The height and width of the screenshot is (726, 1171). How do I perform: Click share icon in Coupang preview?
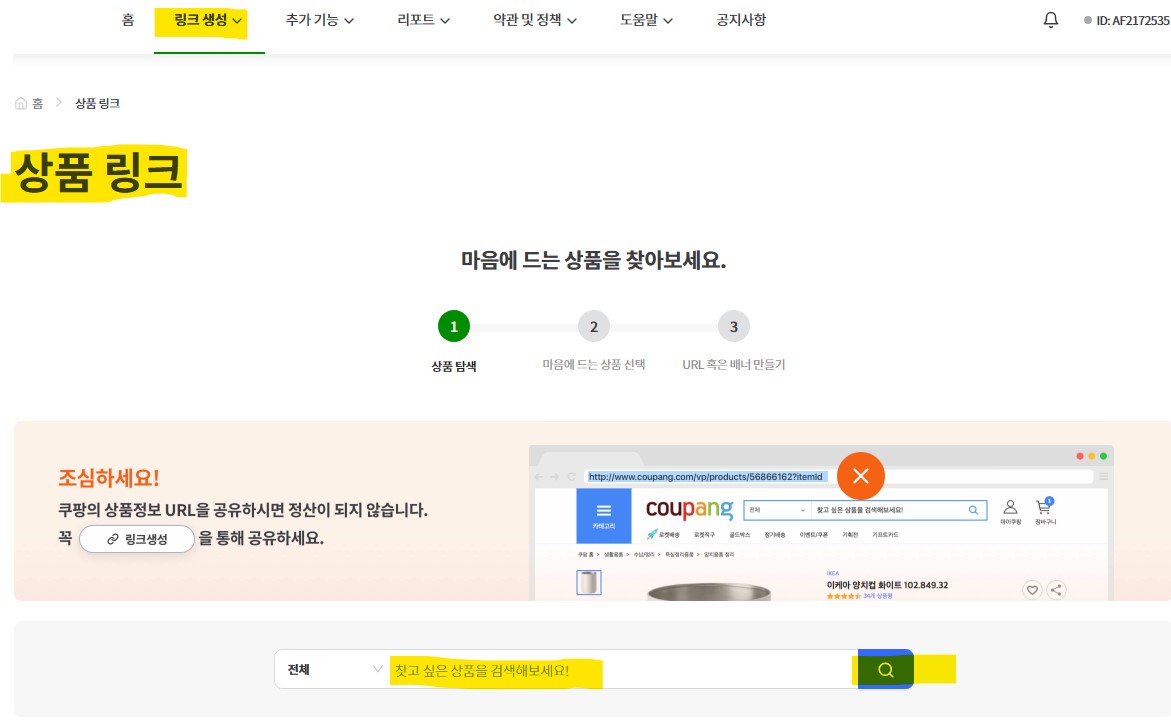tap(1056, 590)
